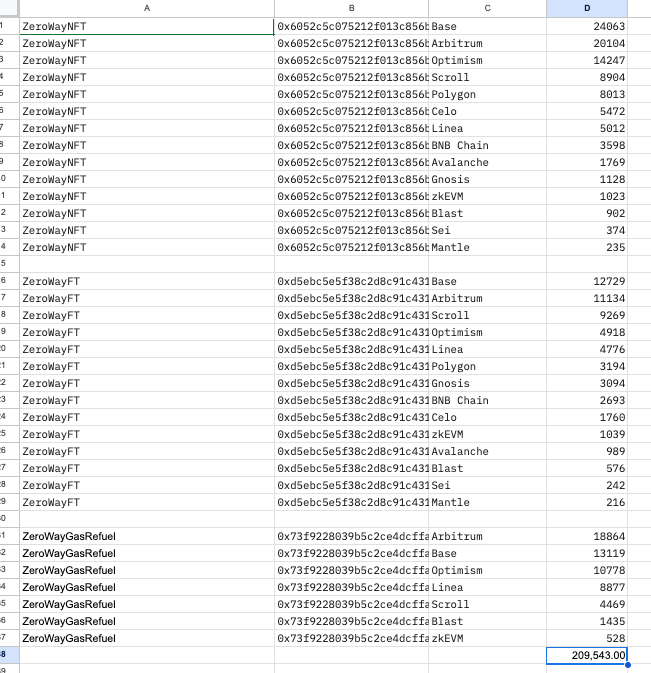Click ZeroWayFT cell in Mantle row

(x=147, y=503)
